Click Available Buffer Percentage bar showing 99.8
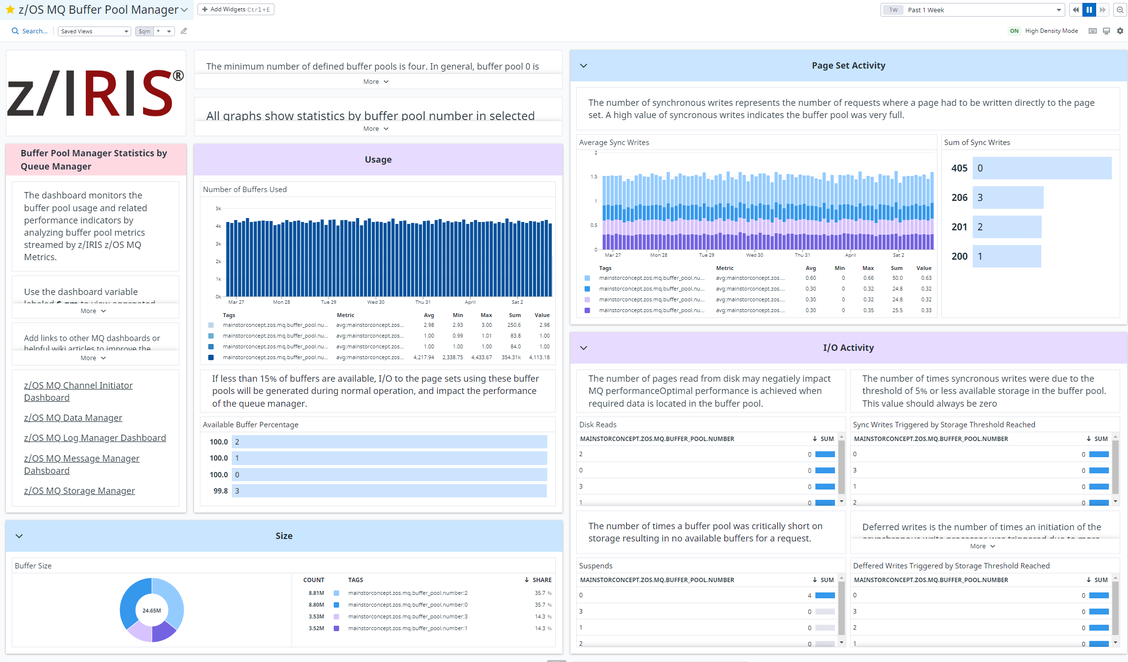Image resolution: width=1128 pixels, height=662 pixels. [389, 491]
